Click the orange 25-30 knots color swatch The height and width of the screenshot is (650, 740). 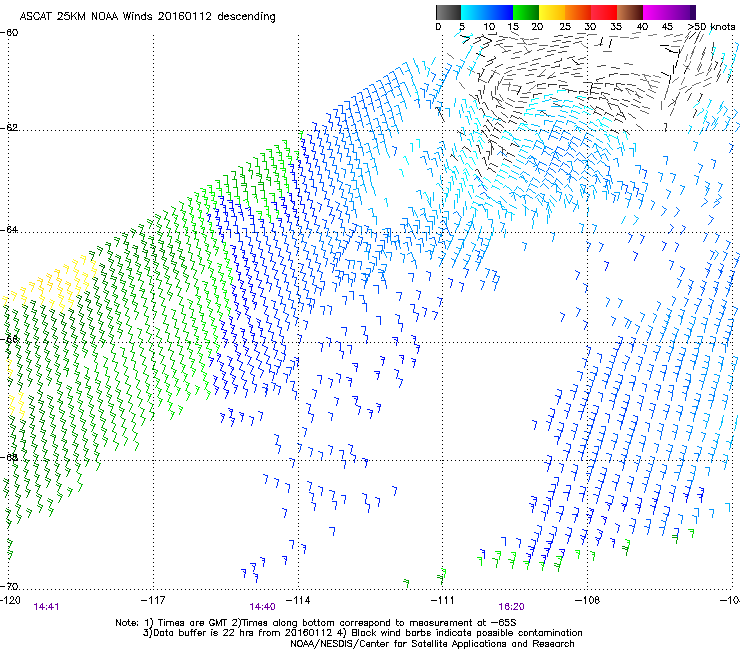(578, 12)
